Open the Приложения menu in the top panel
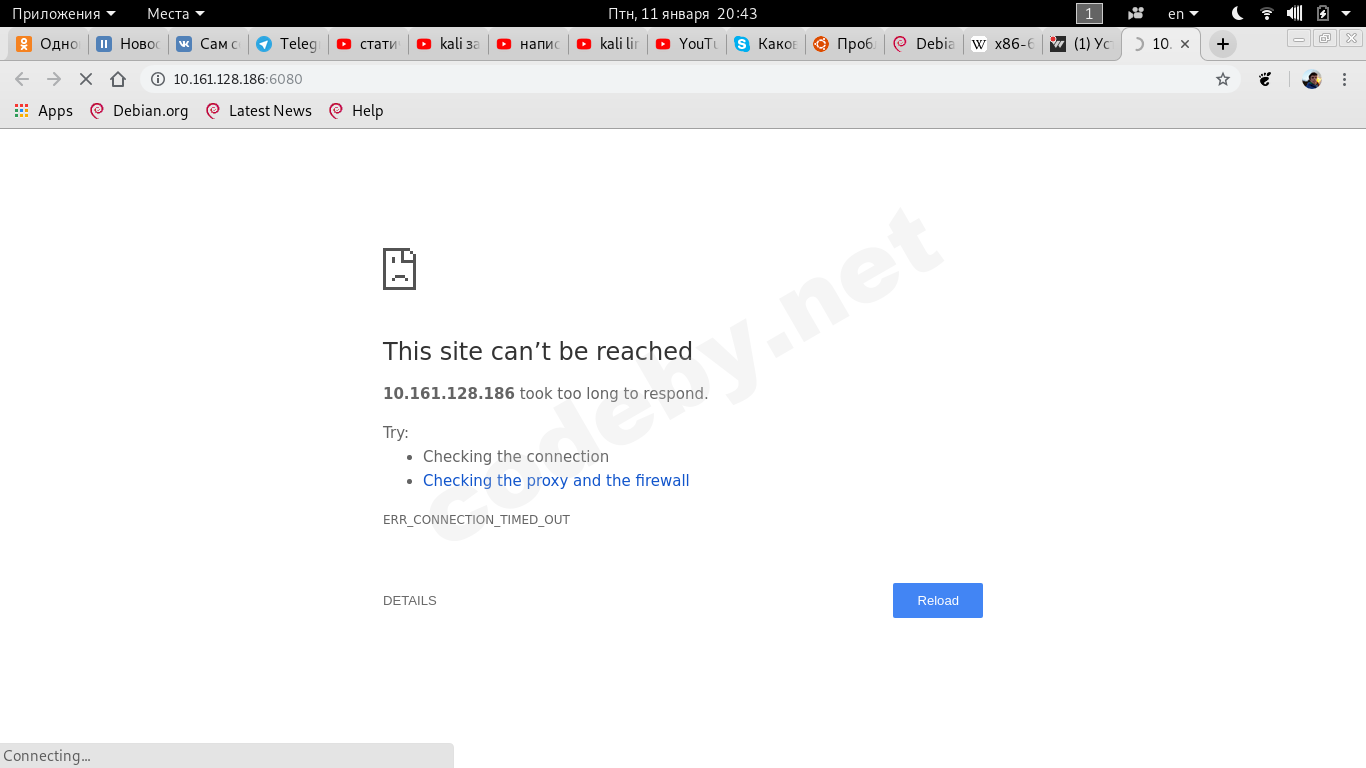Image resolution: width=1366 pixels, height=768 pixels. click(63, 13)
